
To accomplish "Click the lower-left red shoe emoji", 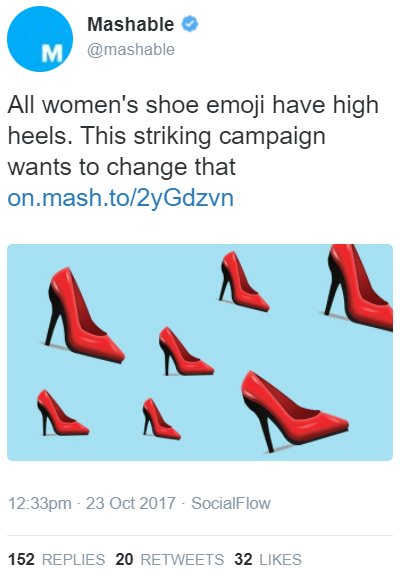I will pyautogui.click(x=63, y=412).
